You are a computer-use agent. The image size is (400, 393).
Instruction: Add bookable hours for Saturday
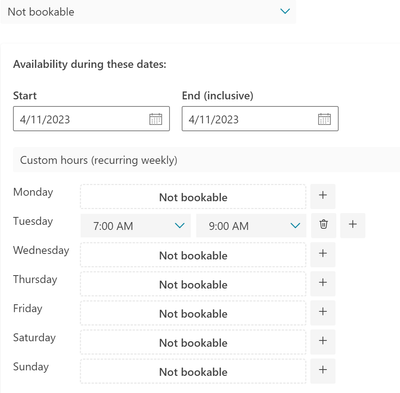click(323, 341)
